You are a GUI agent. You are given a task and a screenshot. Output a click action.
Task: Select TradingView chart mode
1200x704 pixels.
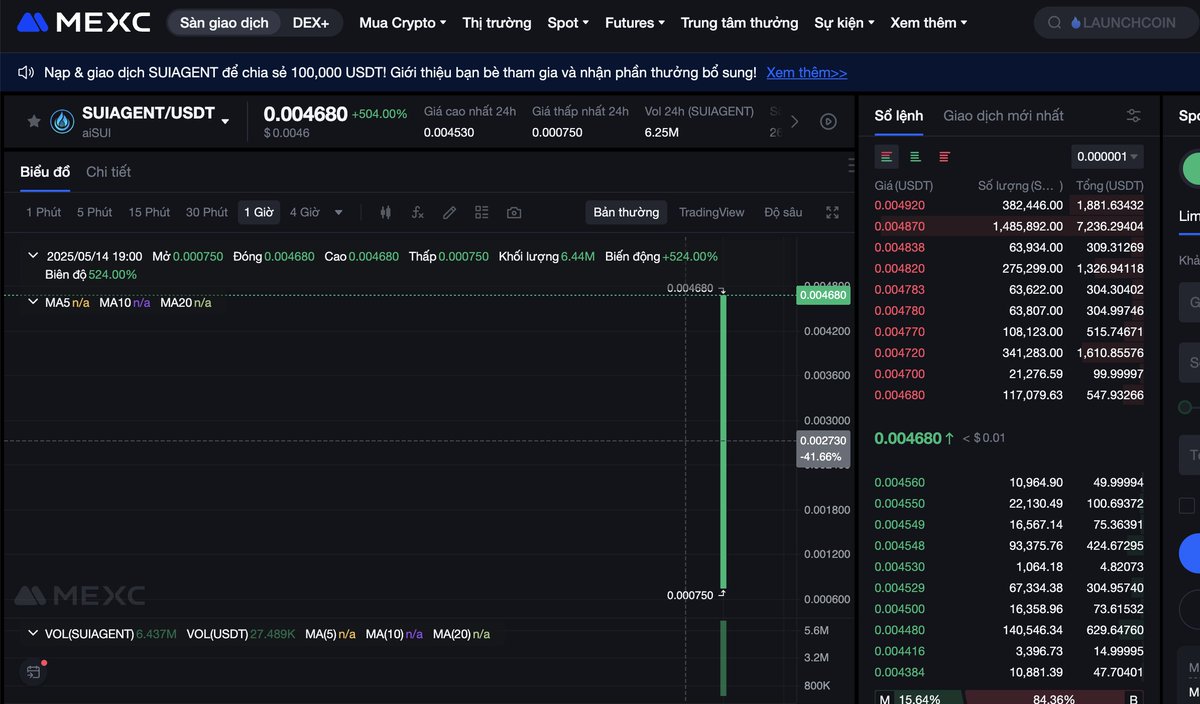pos(712,212)
